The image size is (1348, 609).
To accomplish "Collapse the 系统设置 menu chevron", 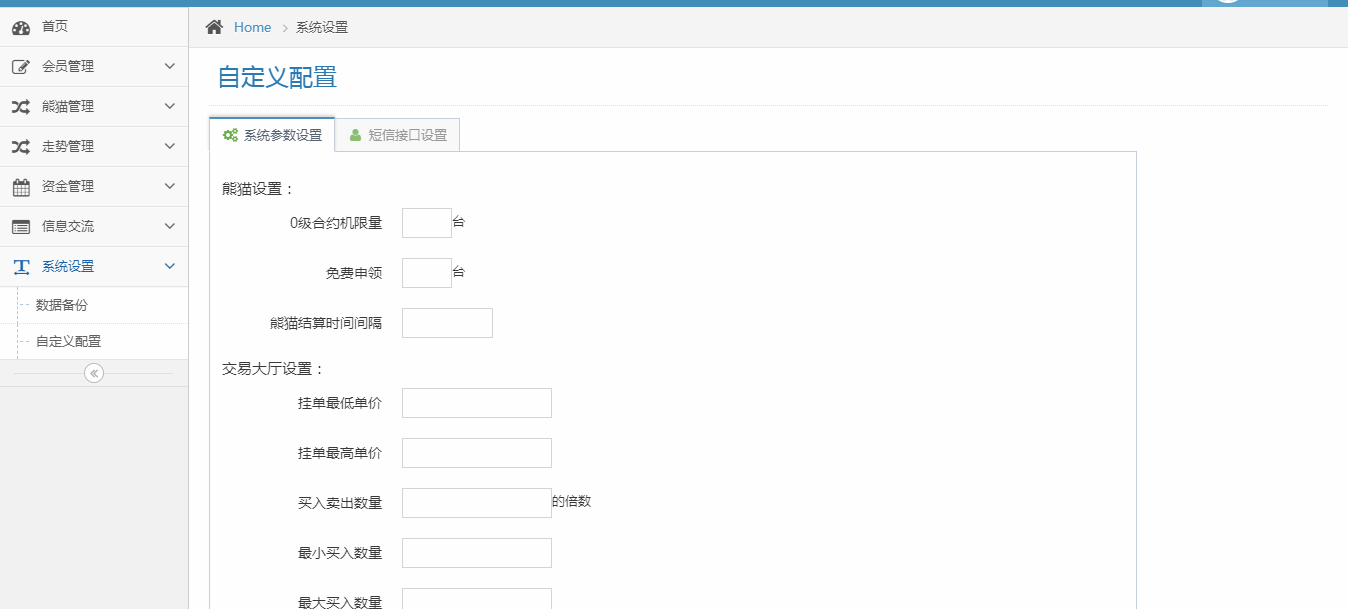I will click(x=169, y=266).
